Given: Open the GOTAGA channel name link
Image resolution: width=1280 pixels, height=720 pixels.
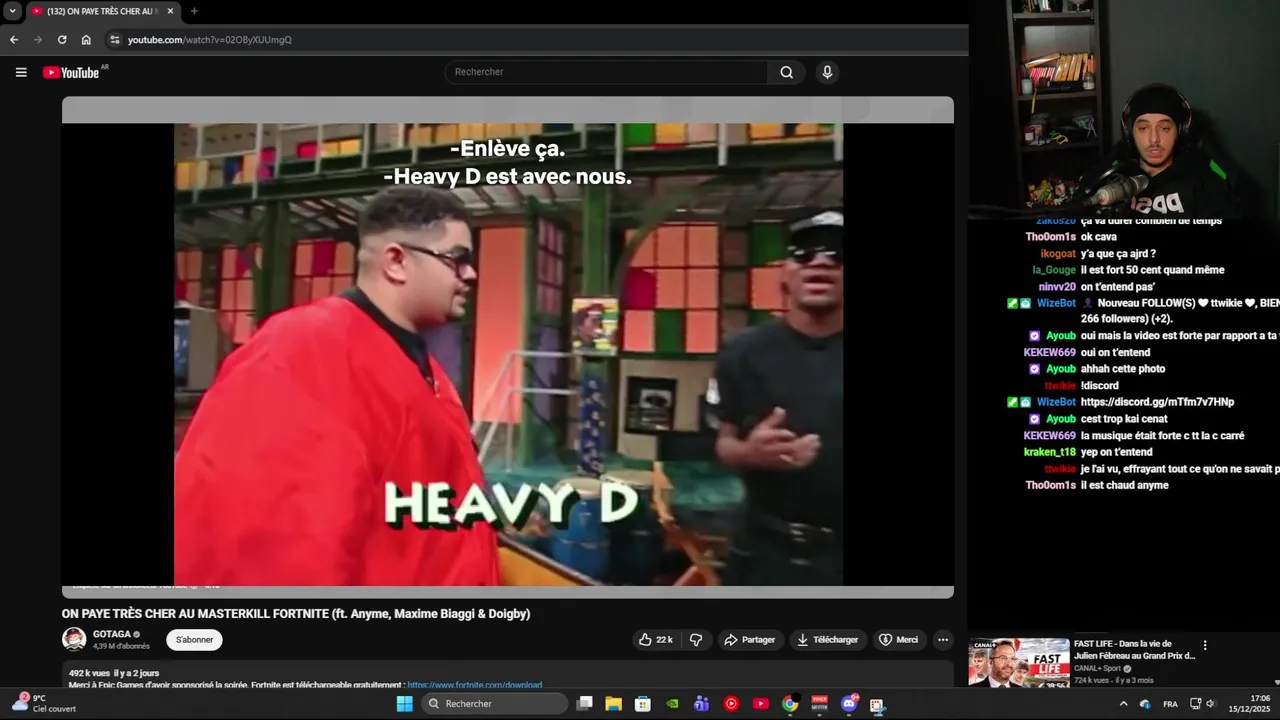Looking at the screenshot, I should [x=112, y=634].
